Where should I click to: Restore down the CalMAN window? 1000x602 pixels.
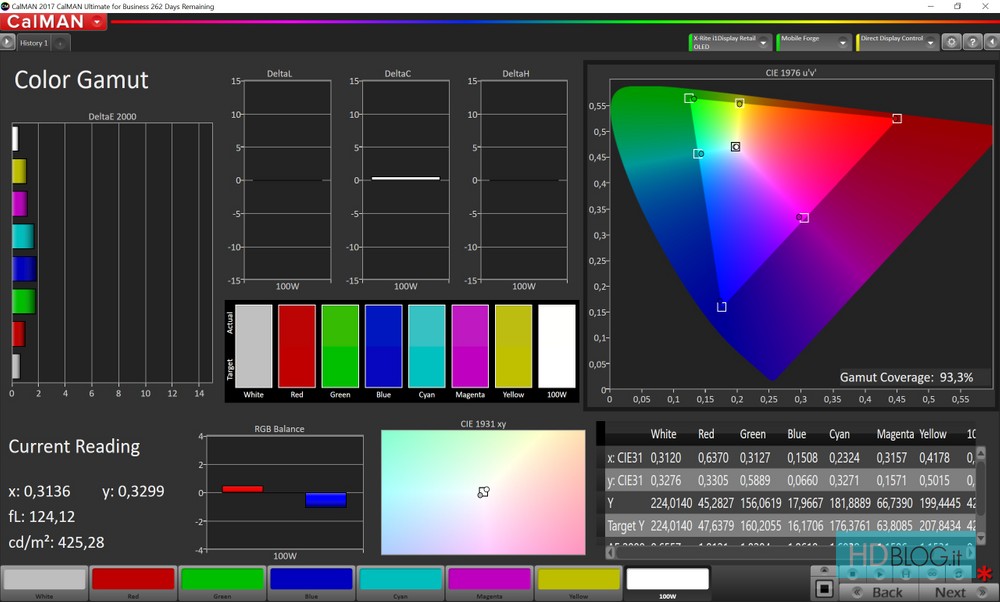(x=957, y=6)
